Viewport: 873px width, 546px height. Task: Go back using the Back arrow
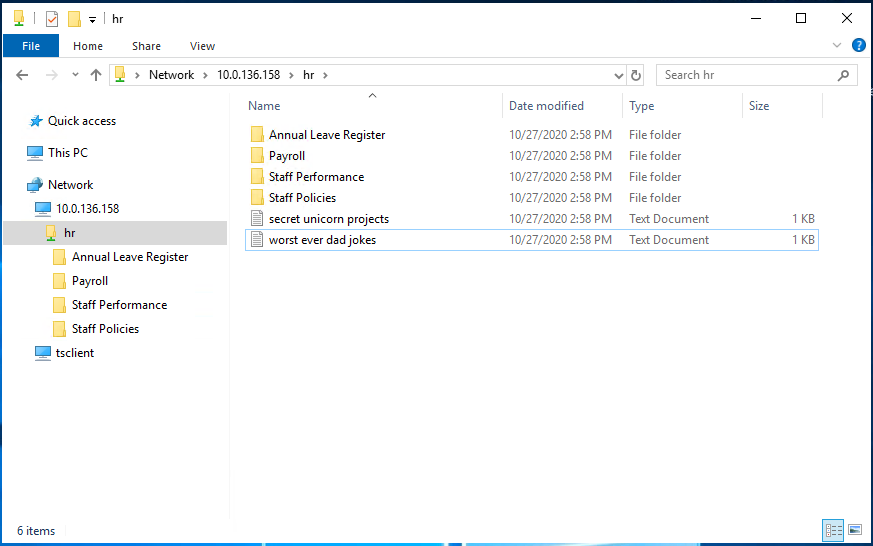(22, 75)
